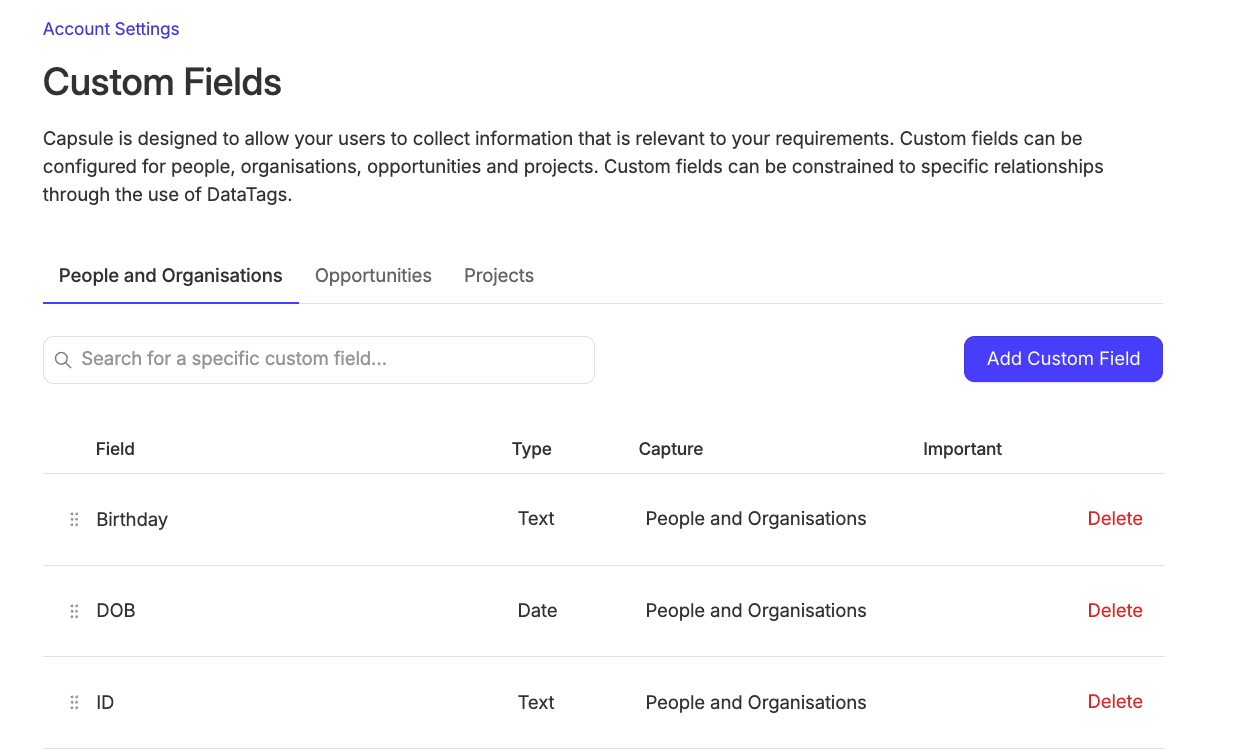Switch to the Opportunities tab
1240x750 pixels.
point(373,276)
